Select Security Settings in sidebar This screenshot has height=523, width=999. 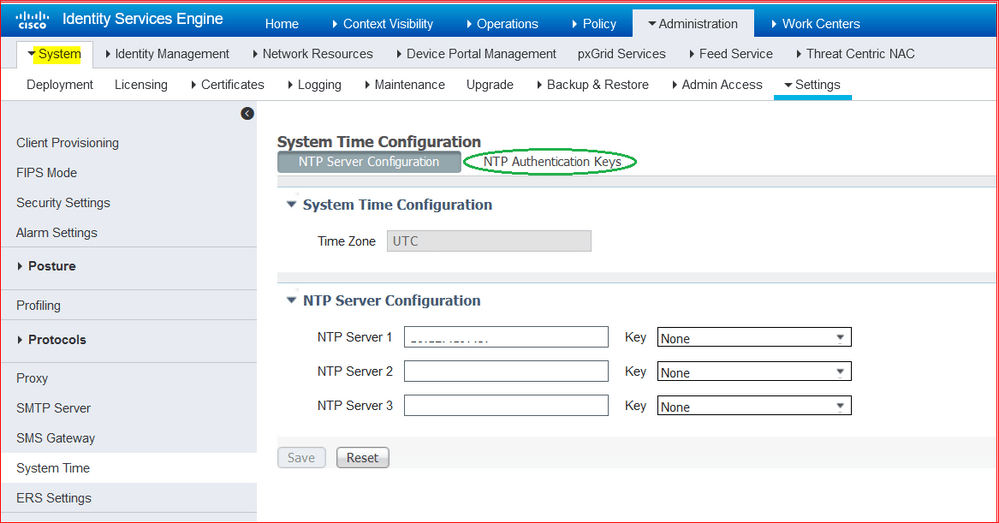point(63,203)
